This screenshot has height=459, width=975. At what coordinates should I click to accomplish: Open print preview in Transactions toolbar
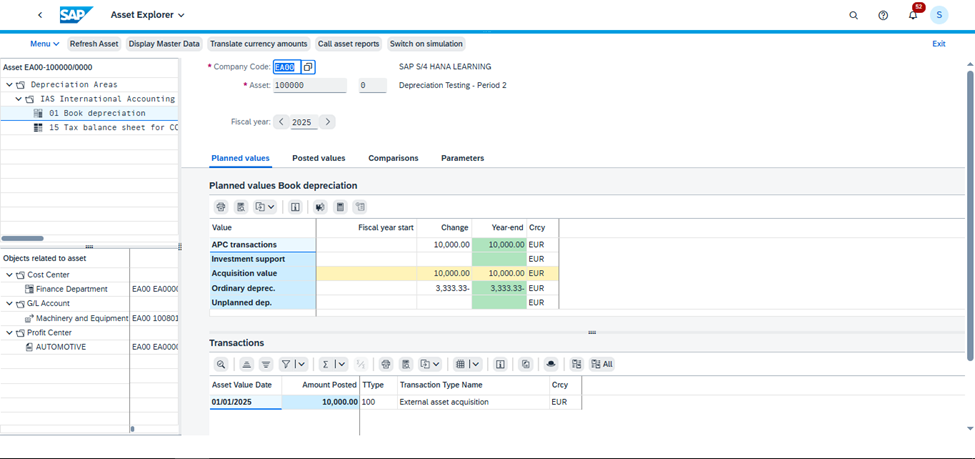406,364
